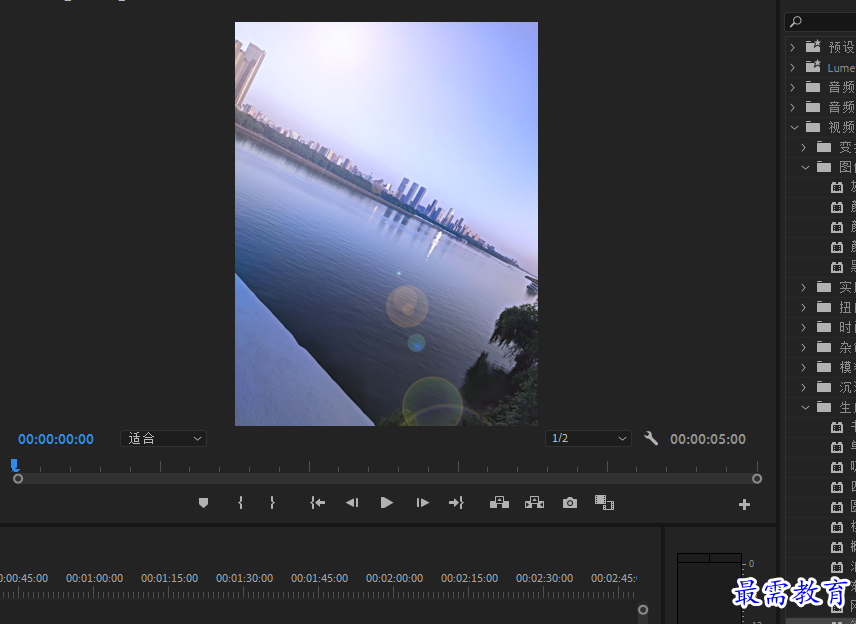Click 00:01:45:00 on the timeline ruler
Screen dimensions: 856x624
pos(319,578)
